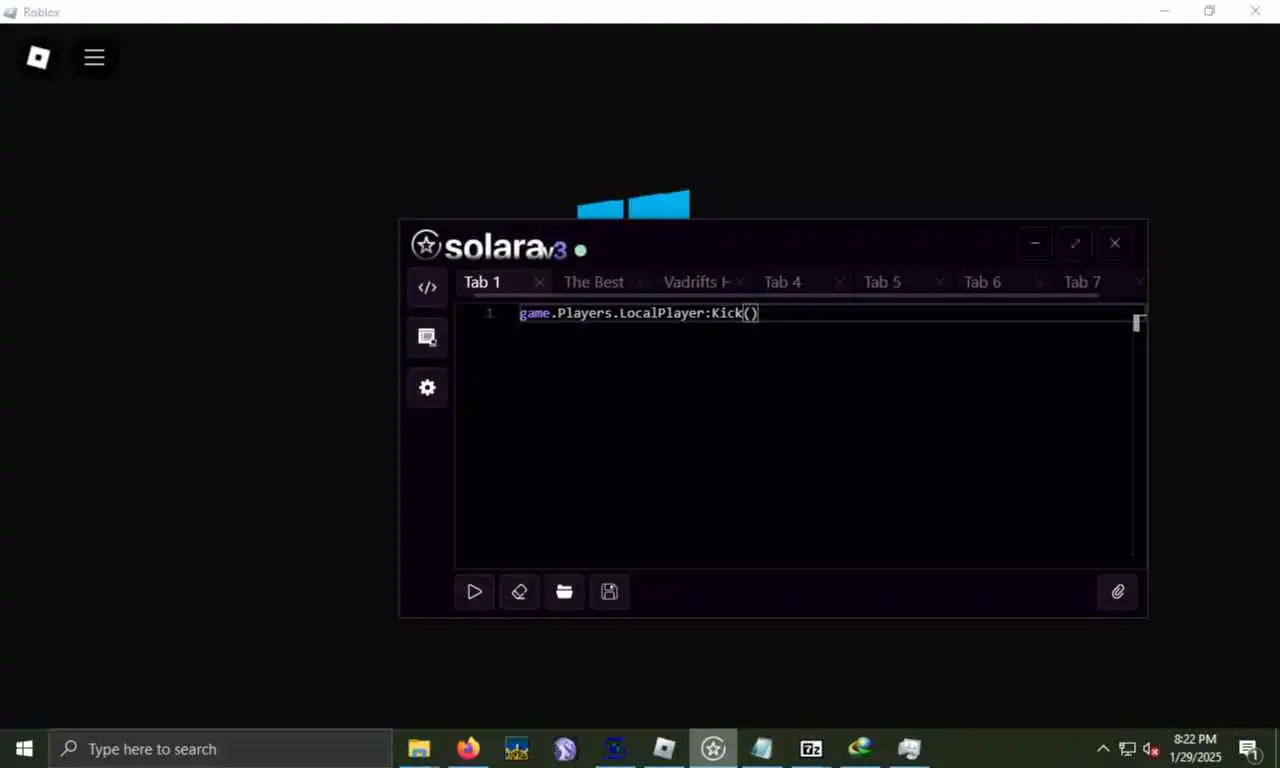1280x768 pixels.
Task: Switch to the Vadrifts tab
Action: click(x=696, y=282)
